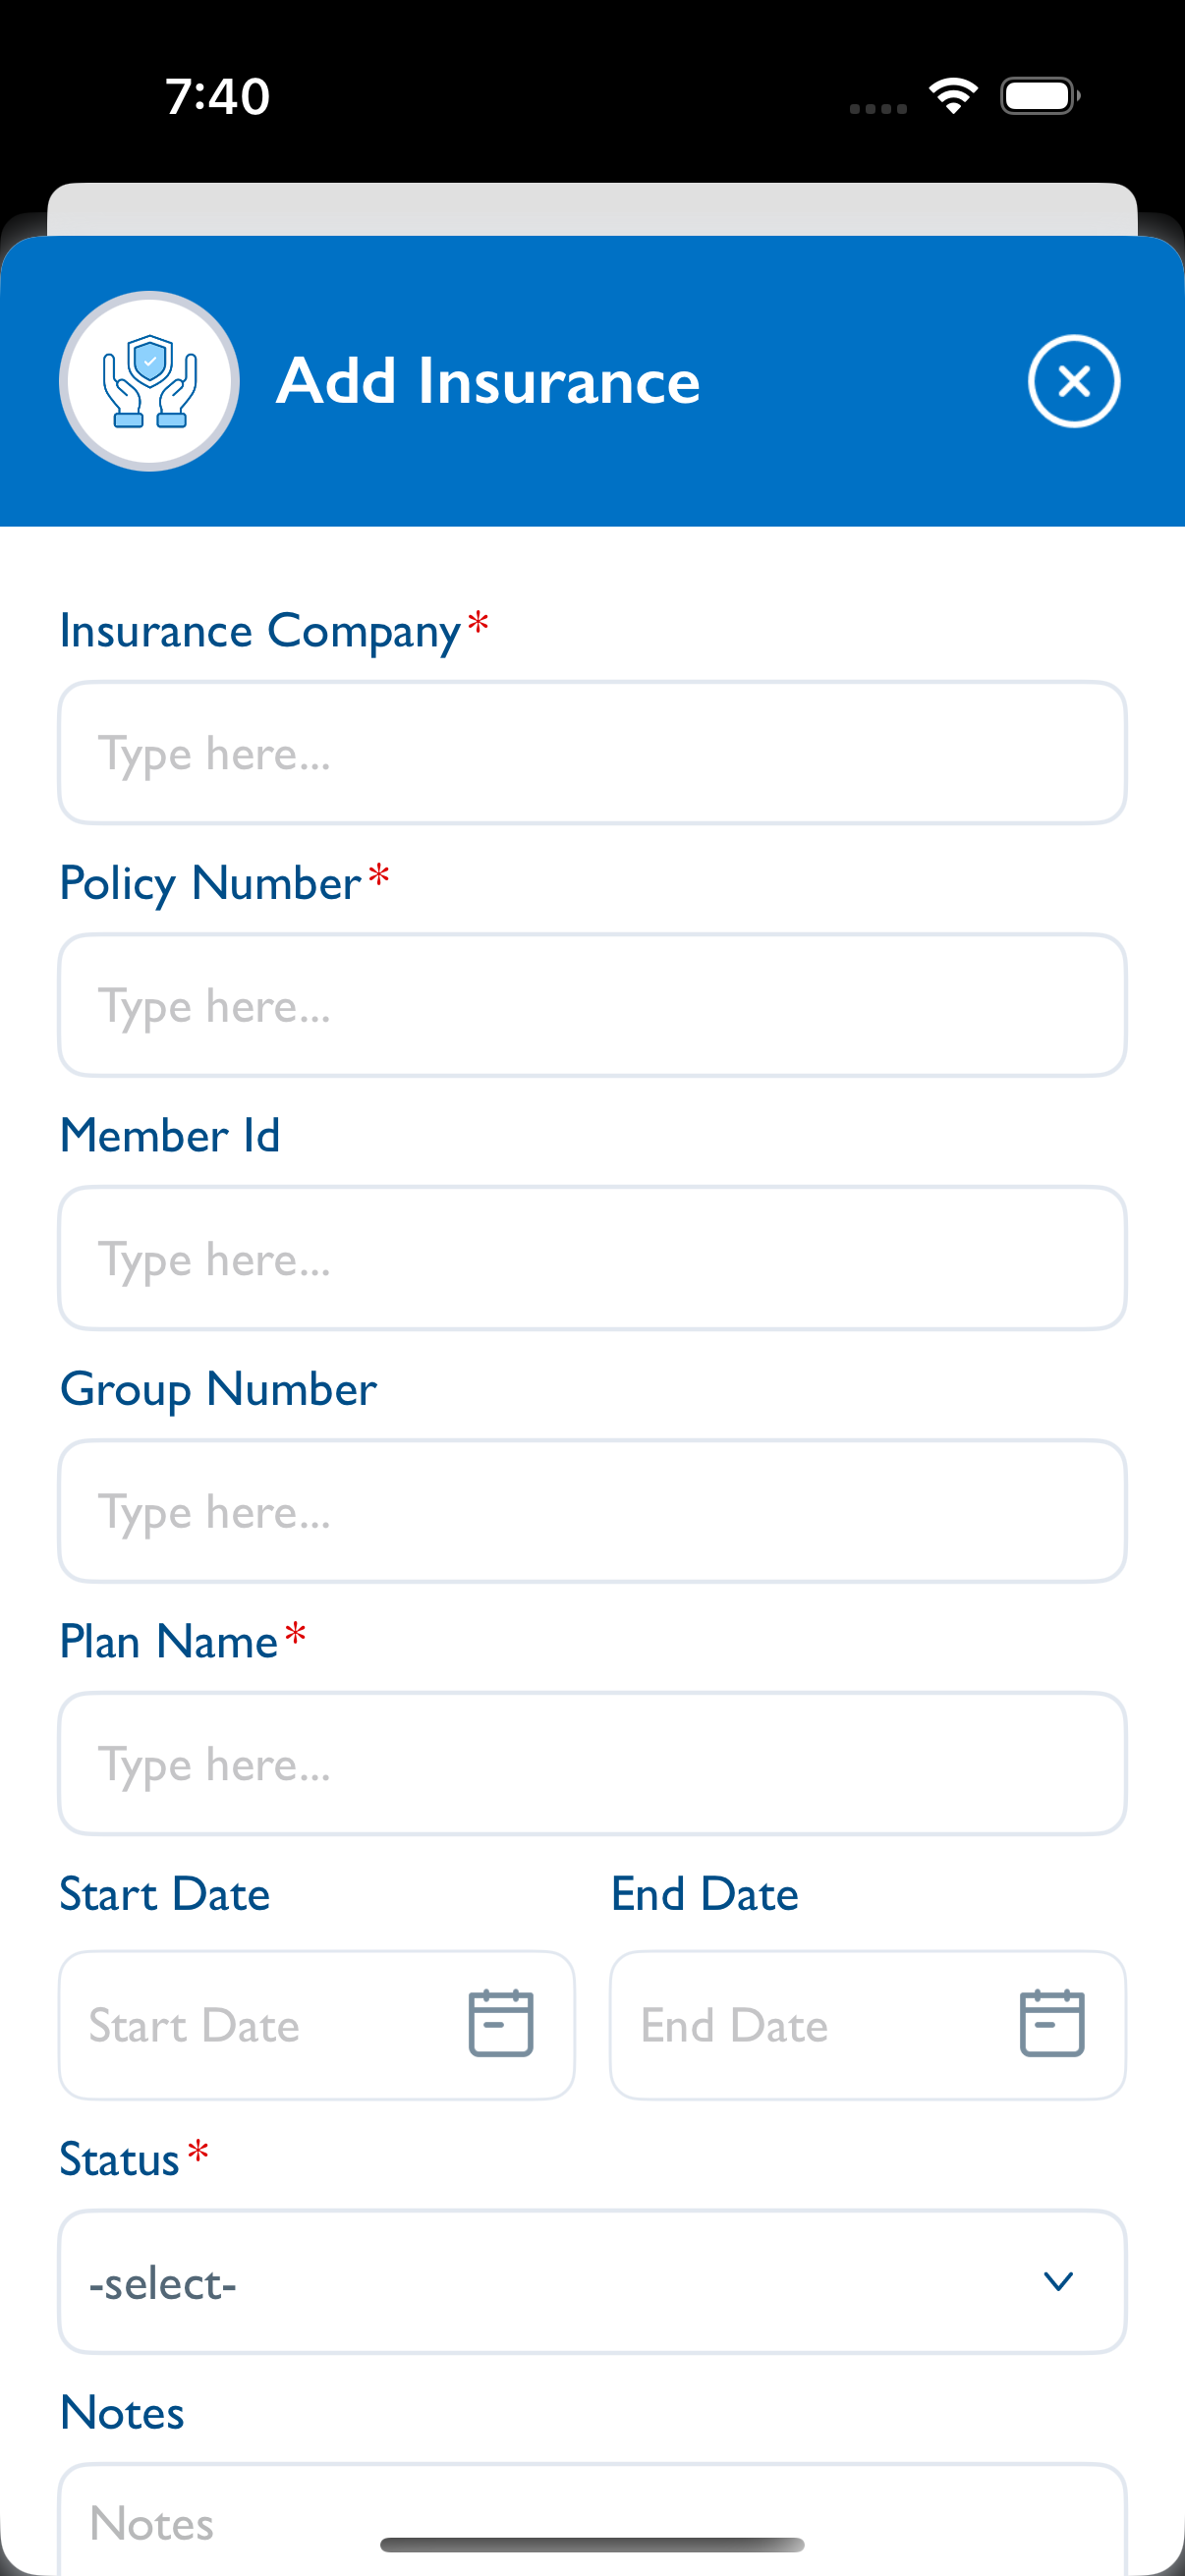Close the Add Insurance form

pos(1073,381)
